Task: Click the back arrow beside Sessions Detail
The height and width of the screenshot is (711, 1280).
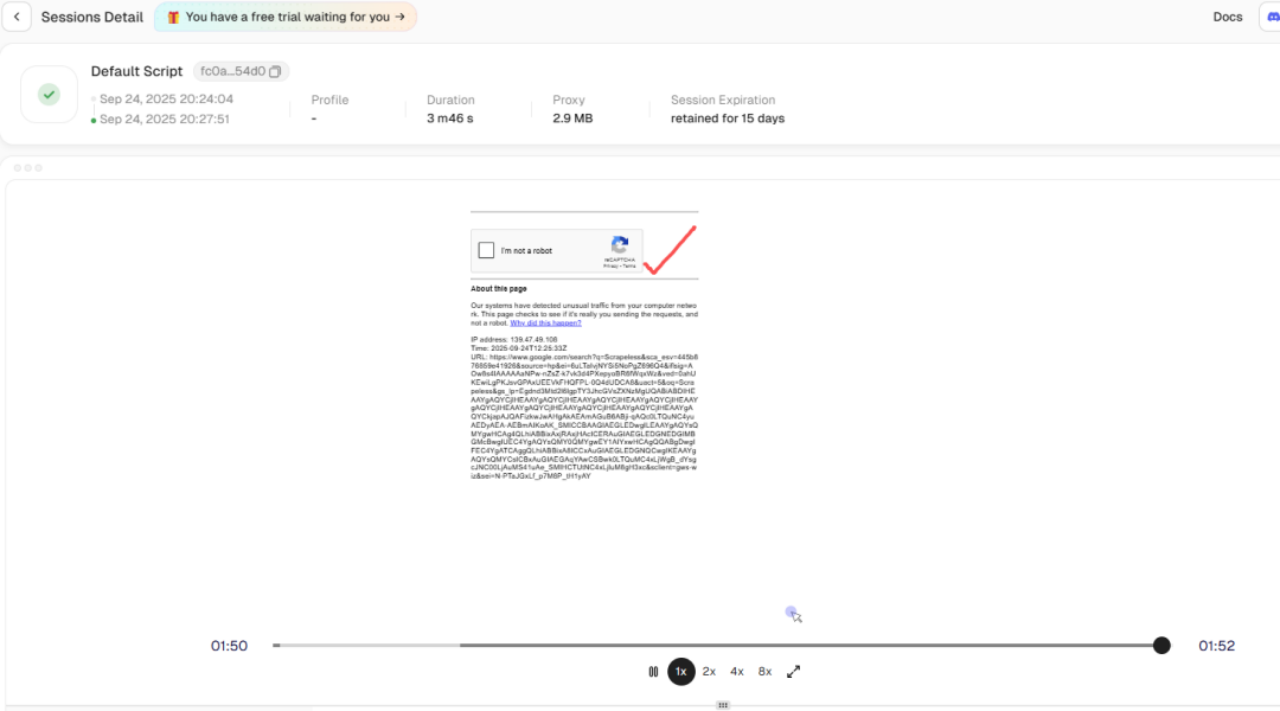Action: point(16,17)
